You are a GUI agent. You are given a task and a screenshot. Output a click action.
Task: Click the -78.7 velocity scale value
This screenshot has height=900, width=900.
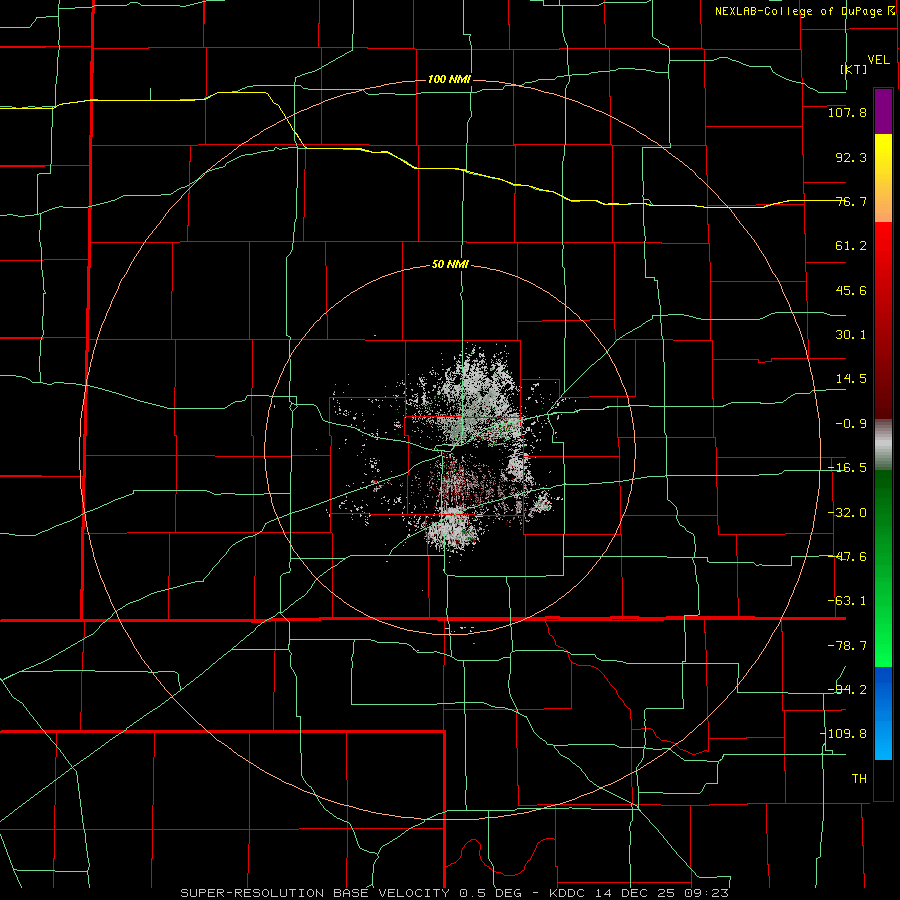click(x=847, y=646)
